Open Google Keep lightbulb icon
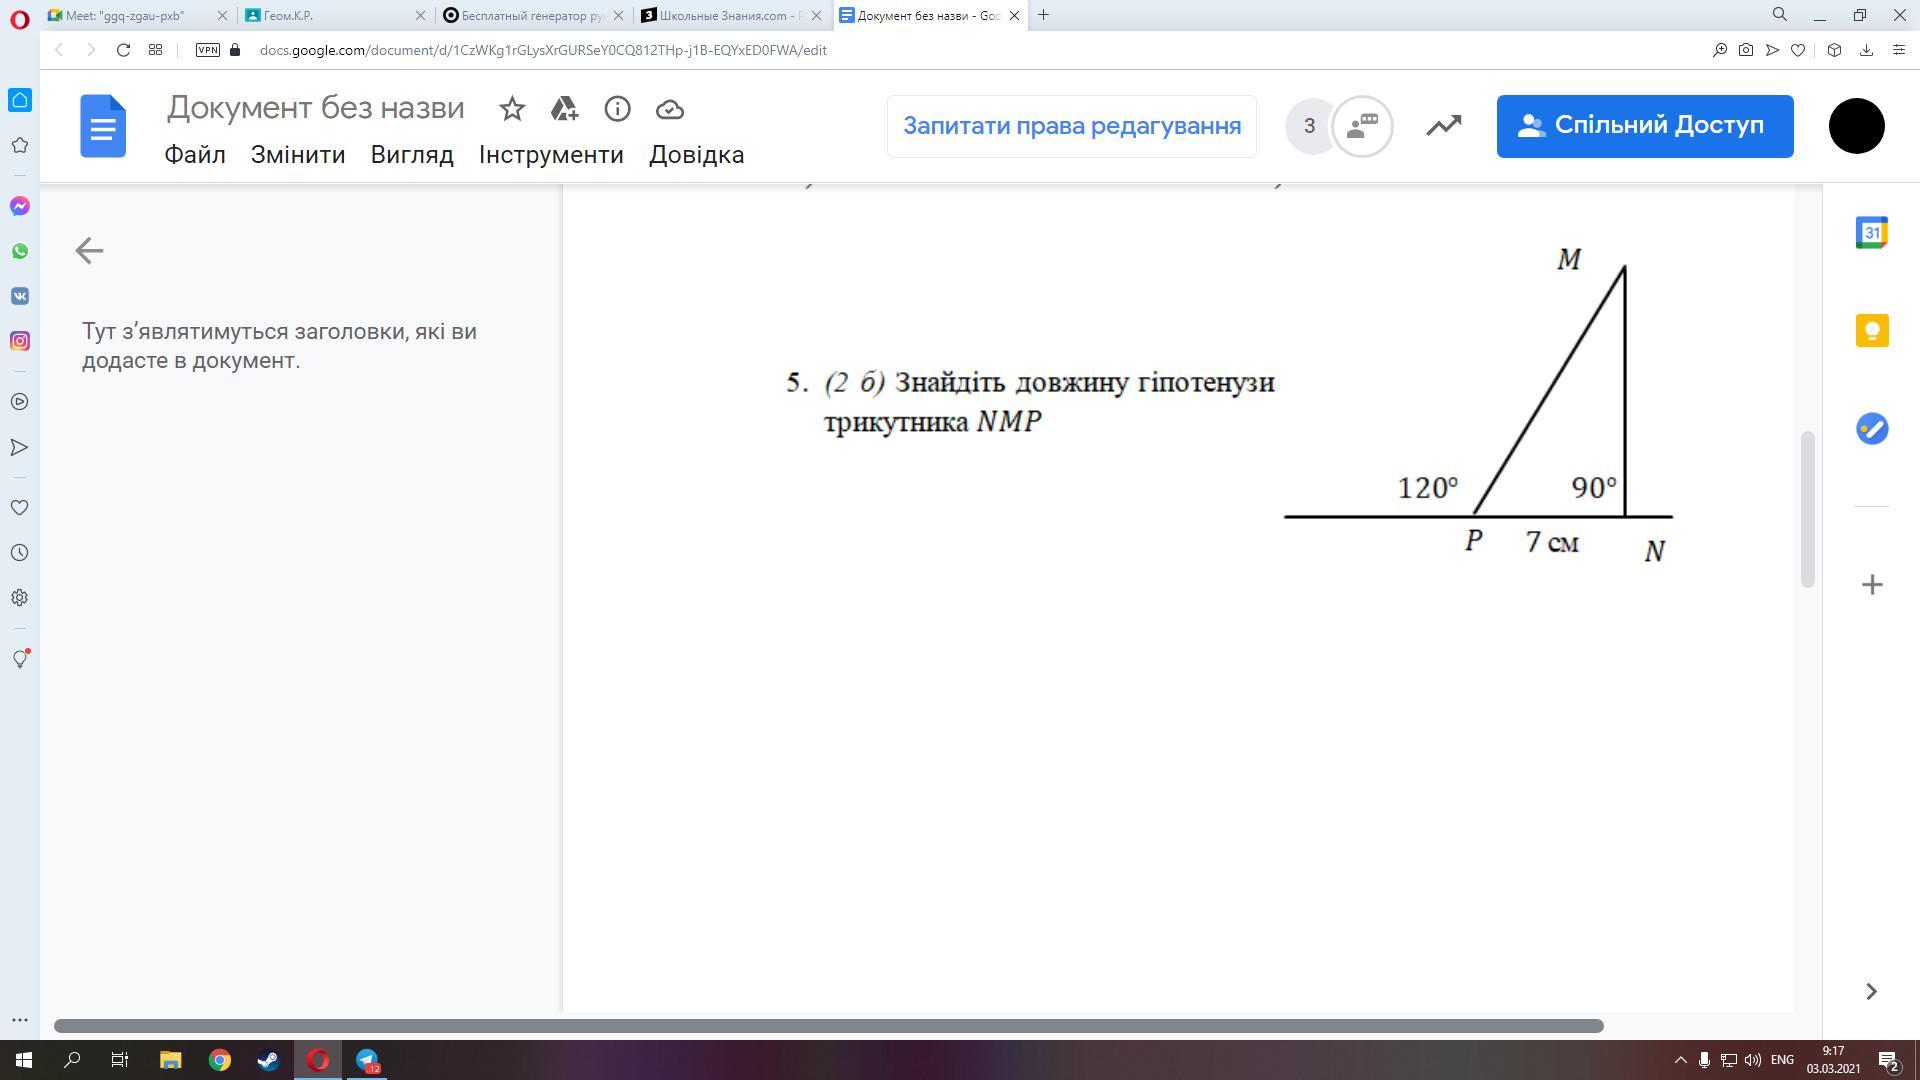Image resolution: width=1920 pixels, height=1080 pixels. [x=1871, y=330]
